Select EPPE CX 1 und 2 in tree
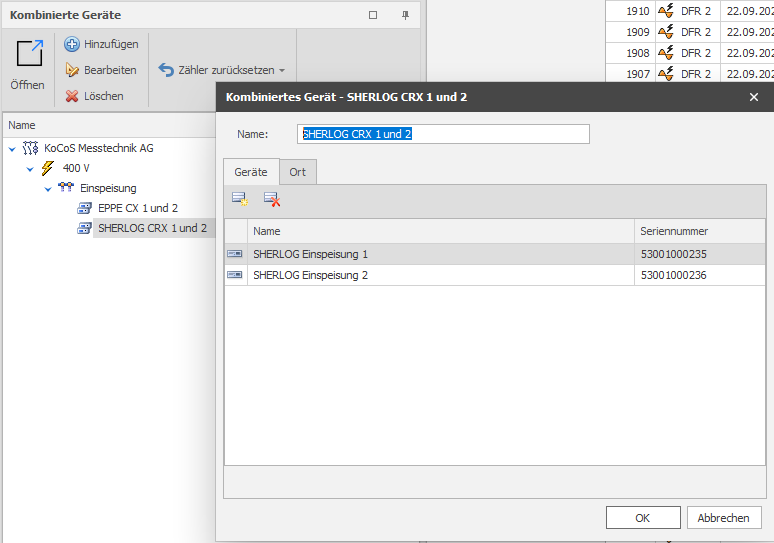774x543 pixels. 138,208
